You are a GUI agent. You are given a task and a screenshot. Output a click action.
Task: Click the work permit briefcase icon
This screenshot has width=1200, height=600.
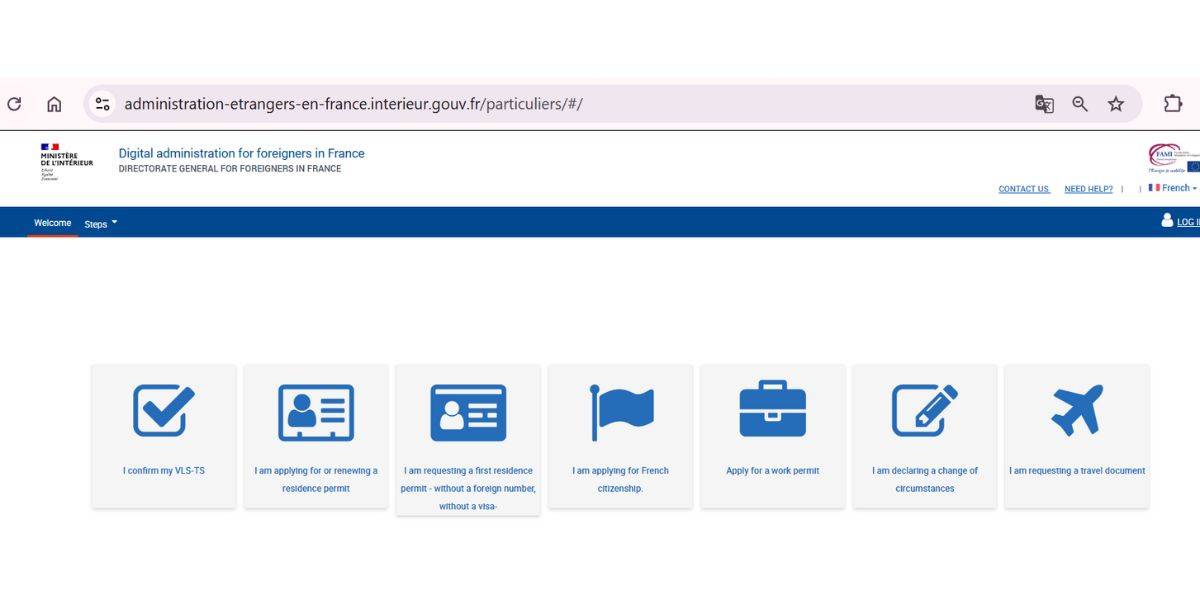pyautogui.click(x=772, y=409)
